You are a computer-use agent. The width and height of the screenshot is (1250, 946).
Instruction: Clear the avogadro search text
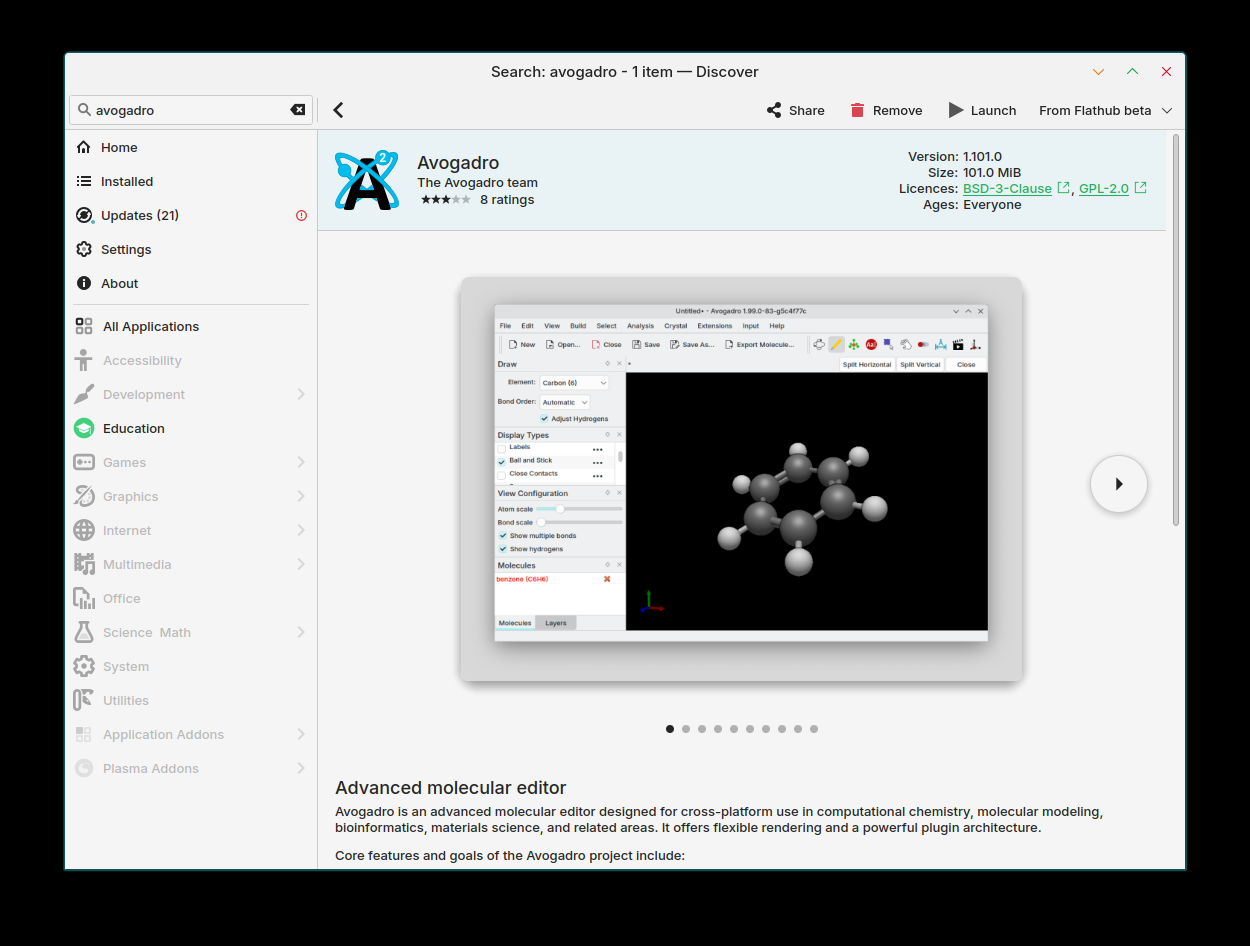click(298, 110)
